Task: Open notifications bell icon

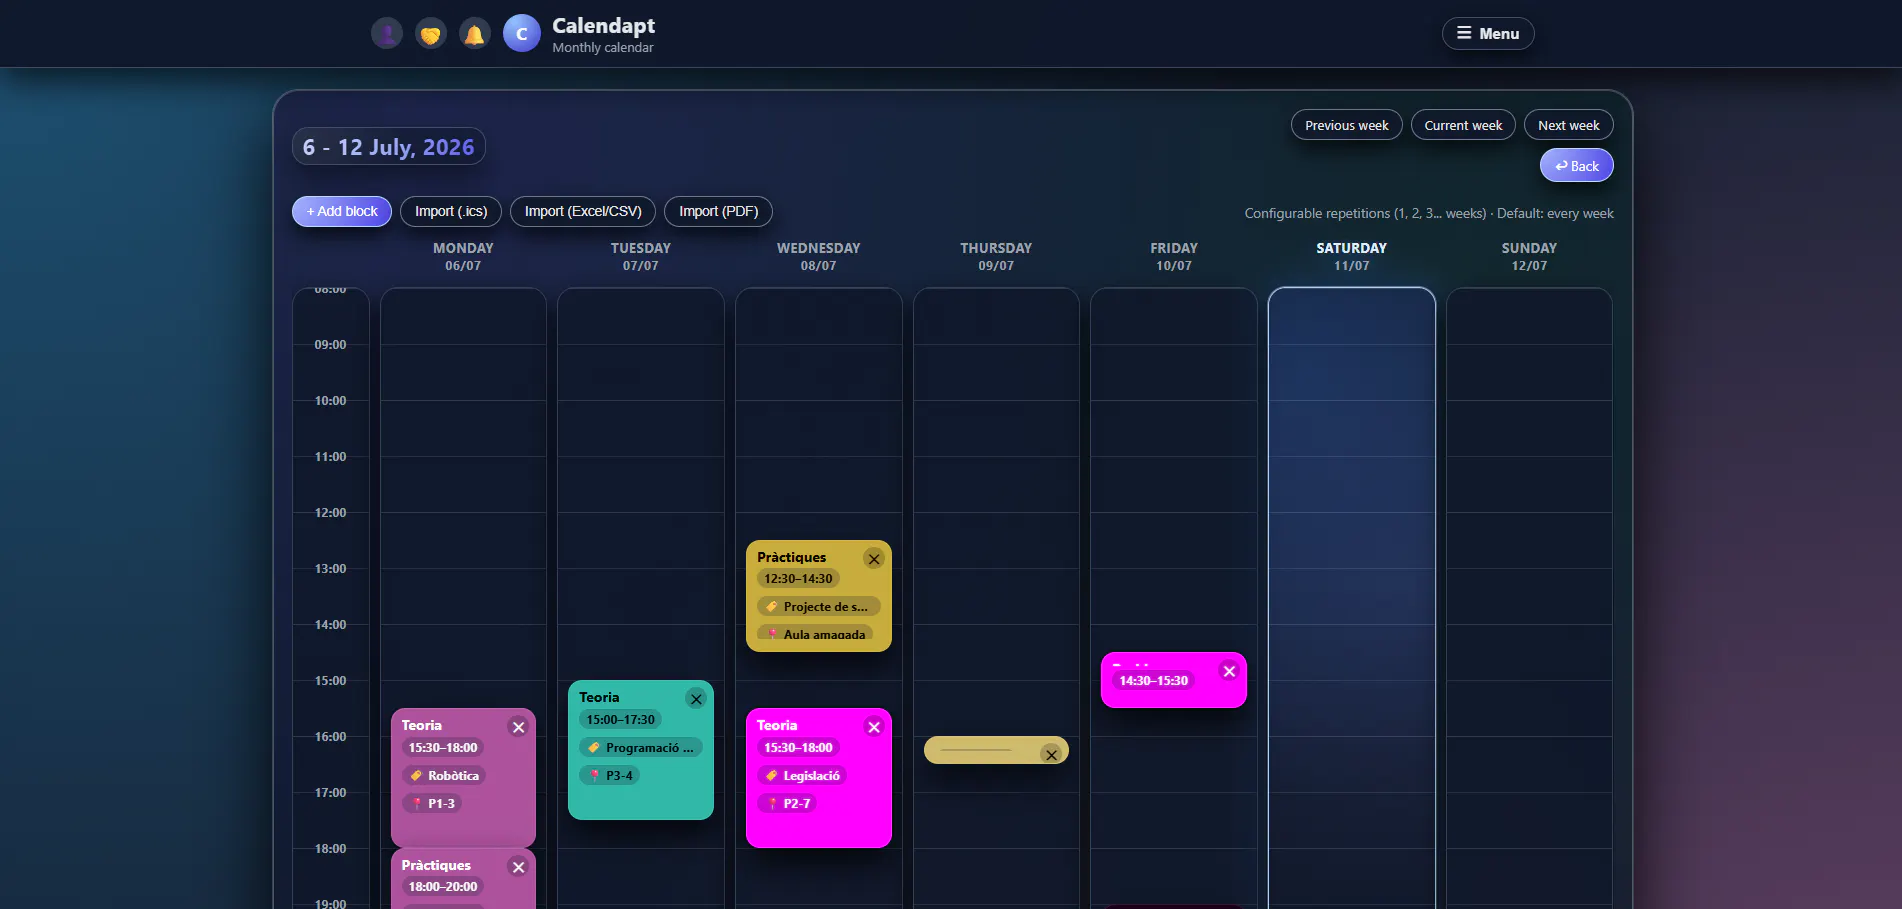Action: 475,34
